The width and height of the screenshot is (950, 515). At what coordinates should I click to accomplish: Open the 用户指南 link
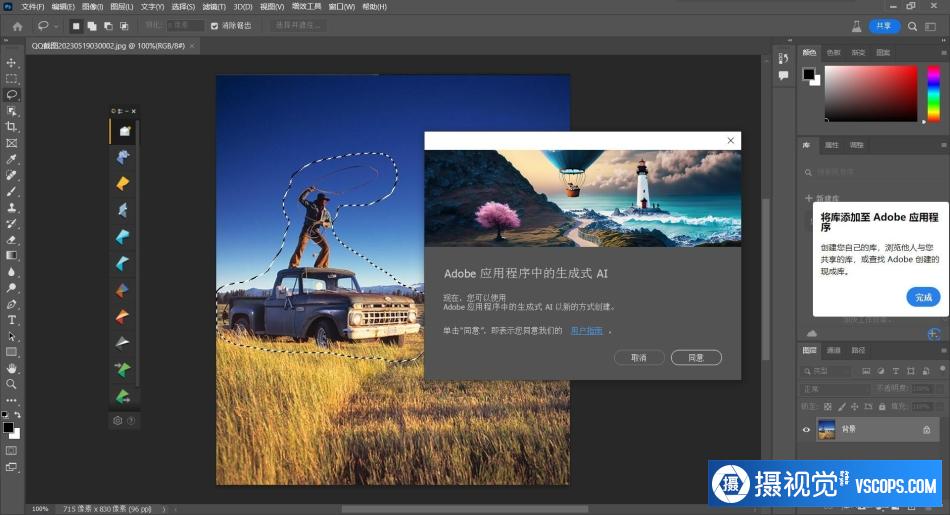pyautogui.click(x=586, y=331)
